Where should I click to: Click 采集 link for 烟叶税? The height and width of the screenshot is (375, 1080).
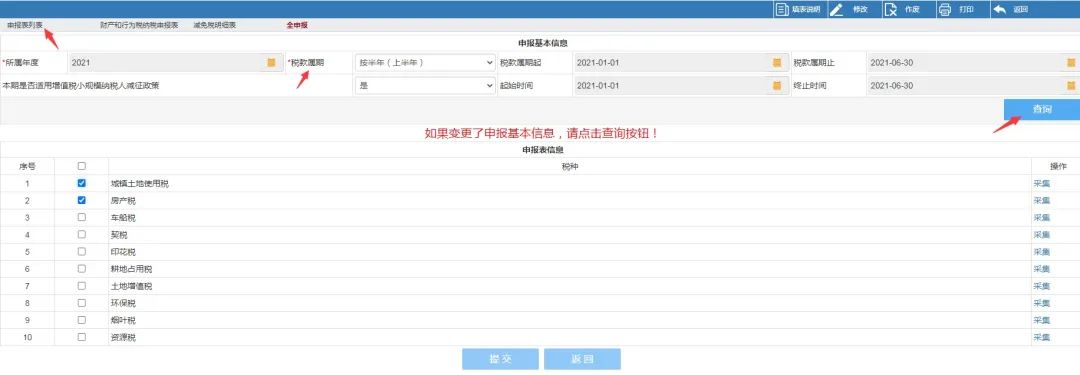tap(1041, 321)
